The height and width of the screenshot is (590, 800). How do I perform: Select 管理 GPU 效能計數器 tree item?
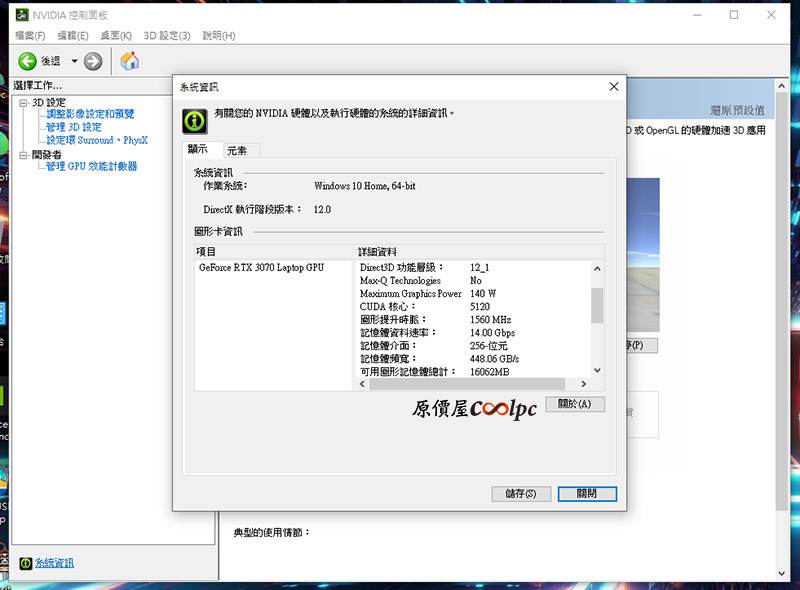tap(91, 166)
